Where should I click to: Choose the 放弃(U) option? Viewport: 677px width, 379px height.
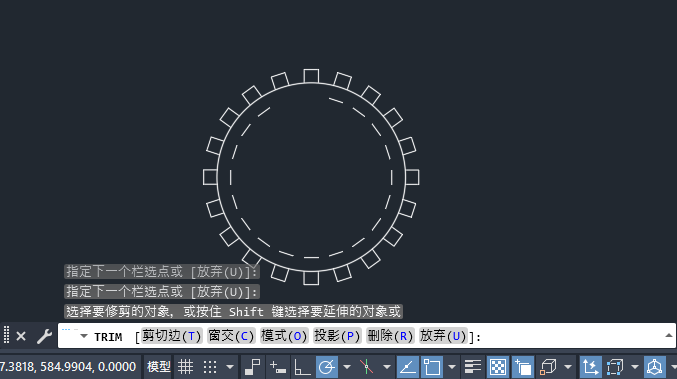(x=443, y=336)
